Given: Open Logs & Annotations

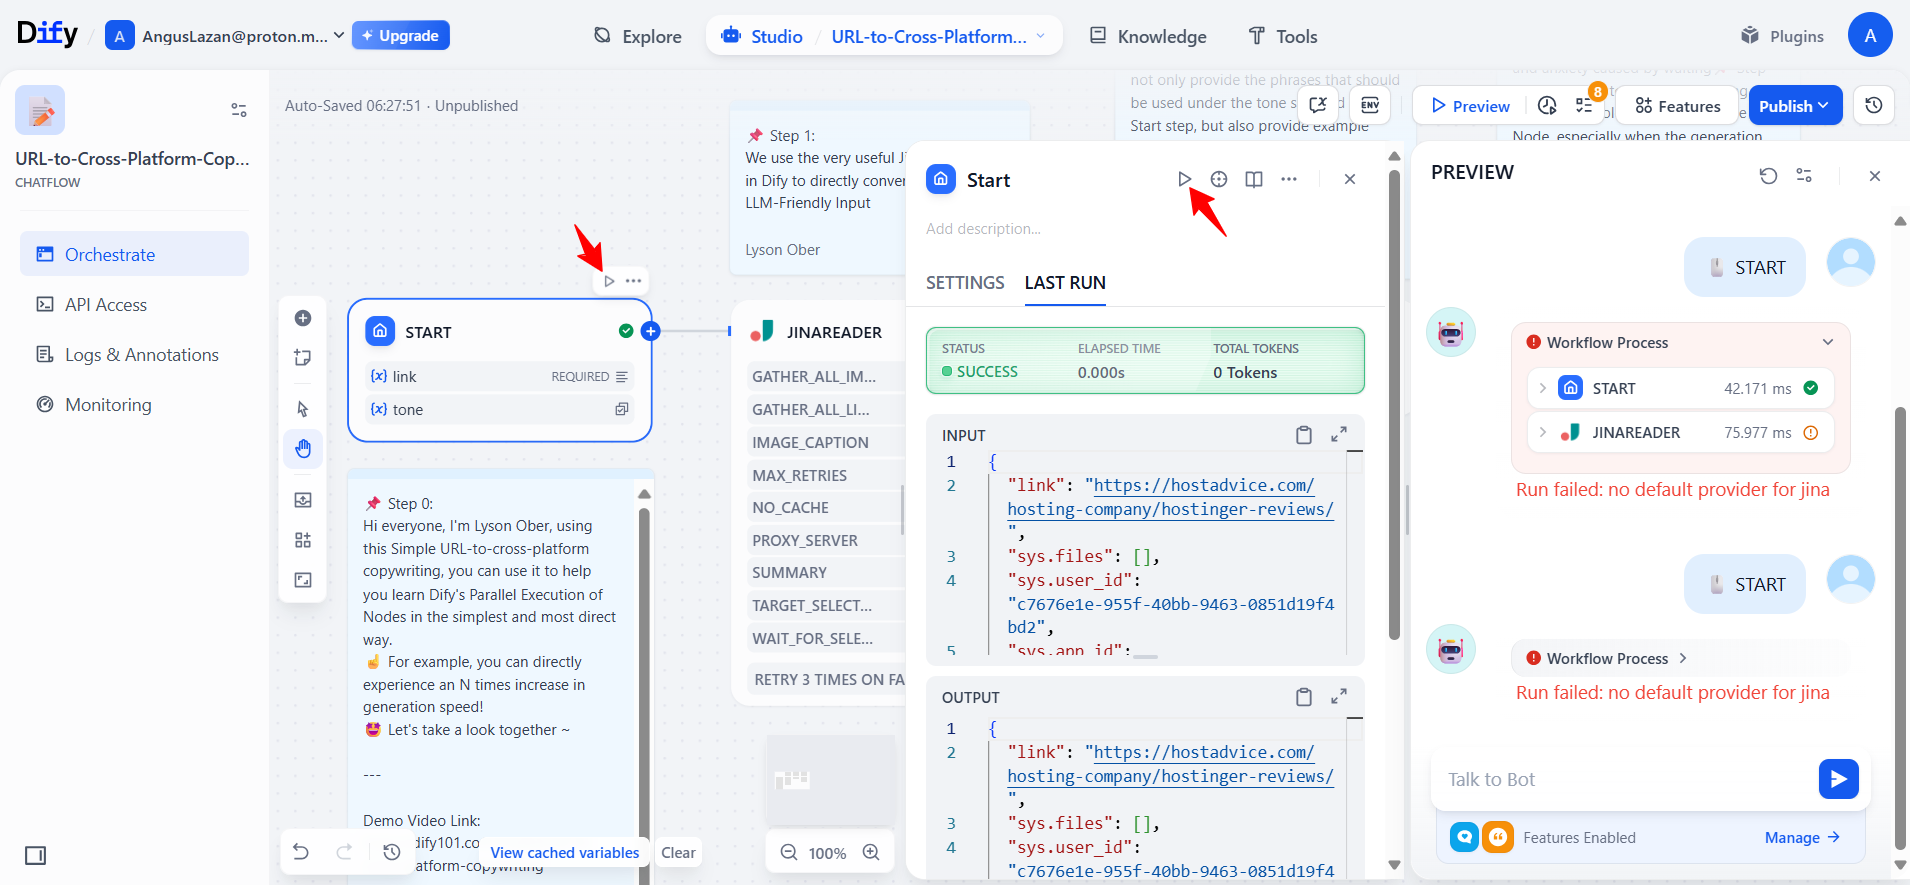Looking at the screenshot, I should tap(134, 354).
